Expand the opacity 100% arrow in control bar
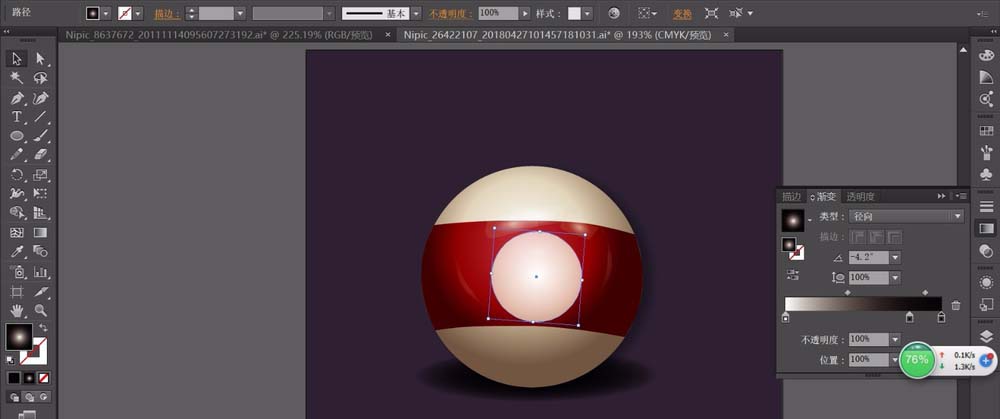Image resolution: width=1000 pixels, height=419 pixels. pos(525,13)
